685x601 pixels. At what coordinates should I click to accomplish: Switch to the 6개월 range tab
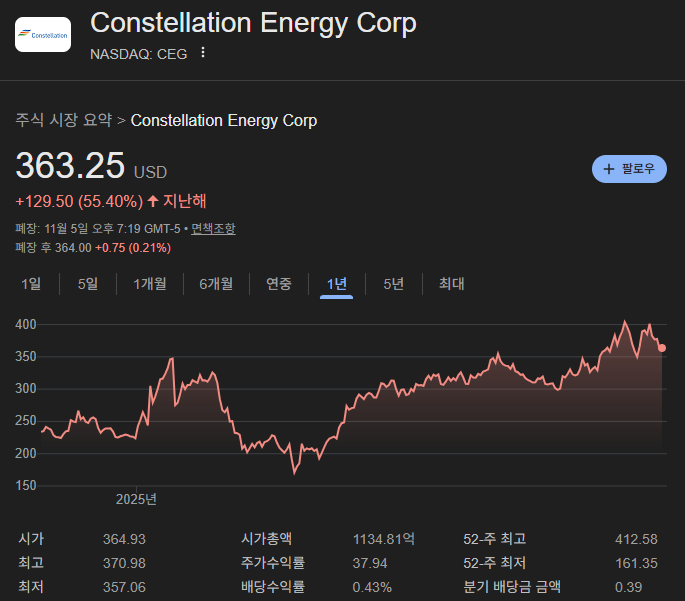pyautogui.click(x=216, y=284)
